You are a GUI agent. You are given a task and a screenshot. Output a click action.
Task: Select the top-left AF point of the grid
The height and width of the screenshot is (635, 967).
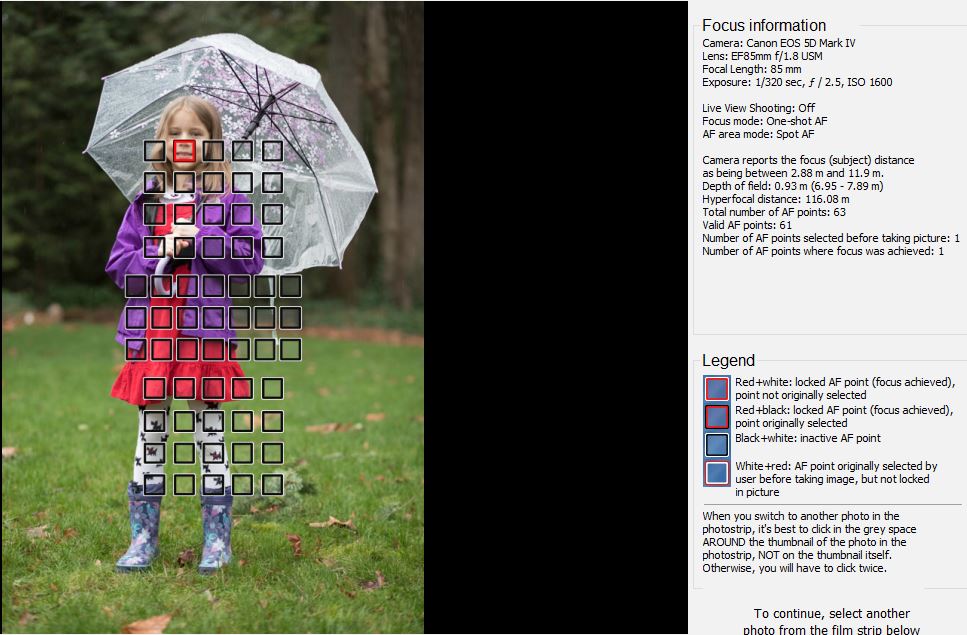[x=154, y=150]
